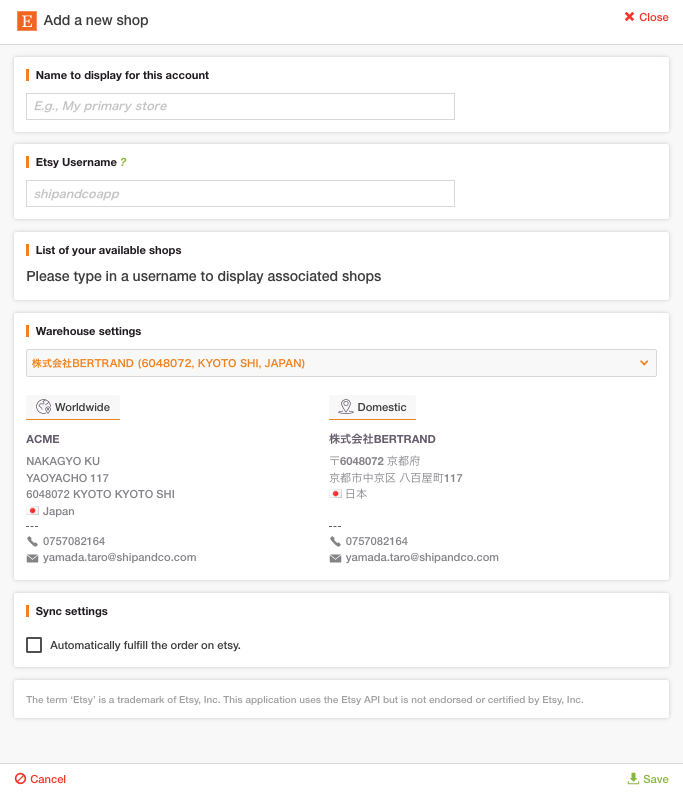The height and width of the screenshot is (795, 683).
Task: Click the 株式会社BERTRAND heading in Domestic address
Action: 382,439
